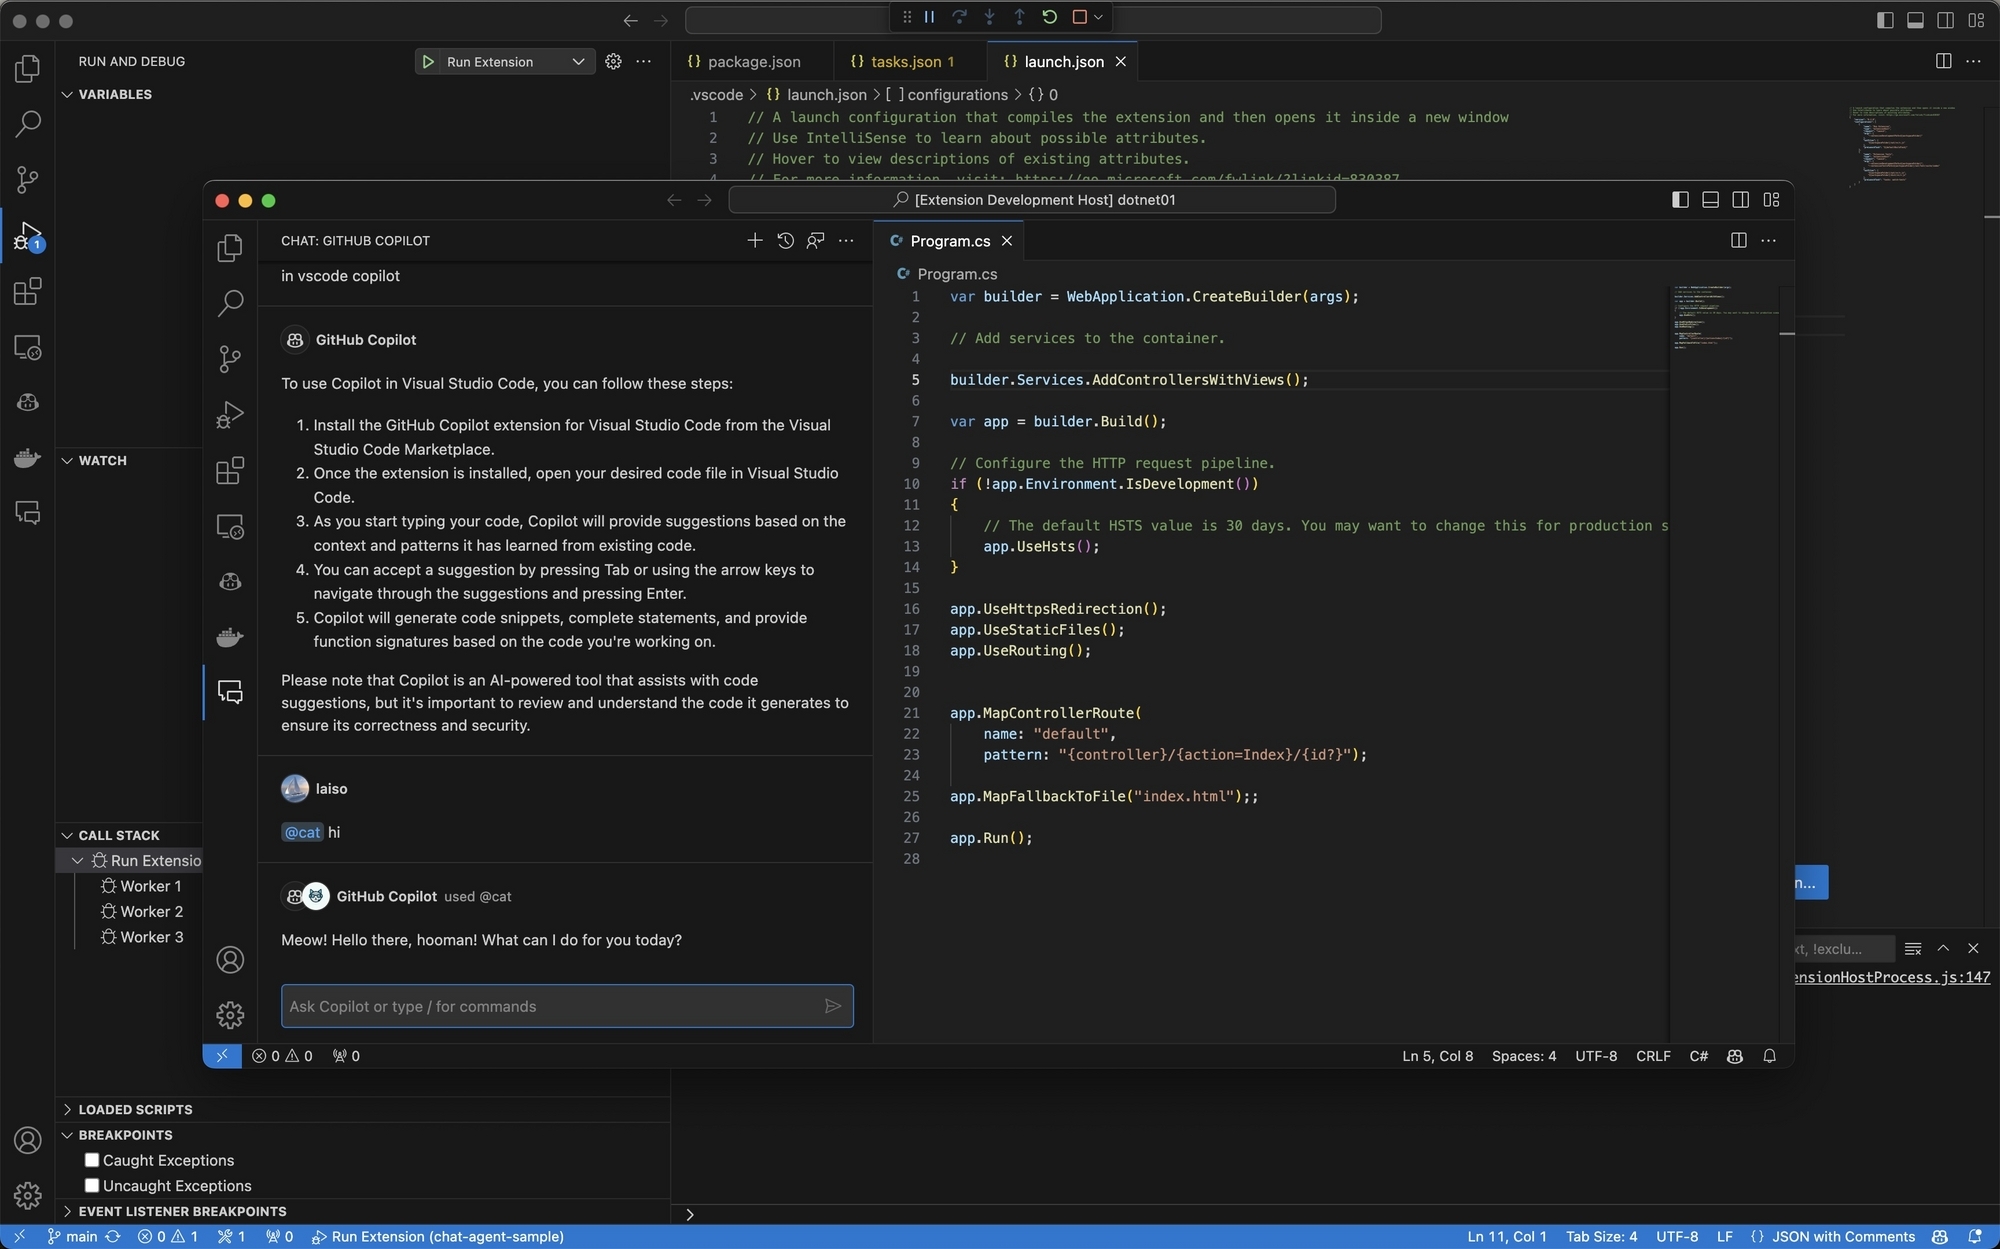Open launch.json settings via gear icon
This screenshot has width=2000, height=1249.
point(613,61)
